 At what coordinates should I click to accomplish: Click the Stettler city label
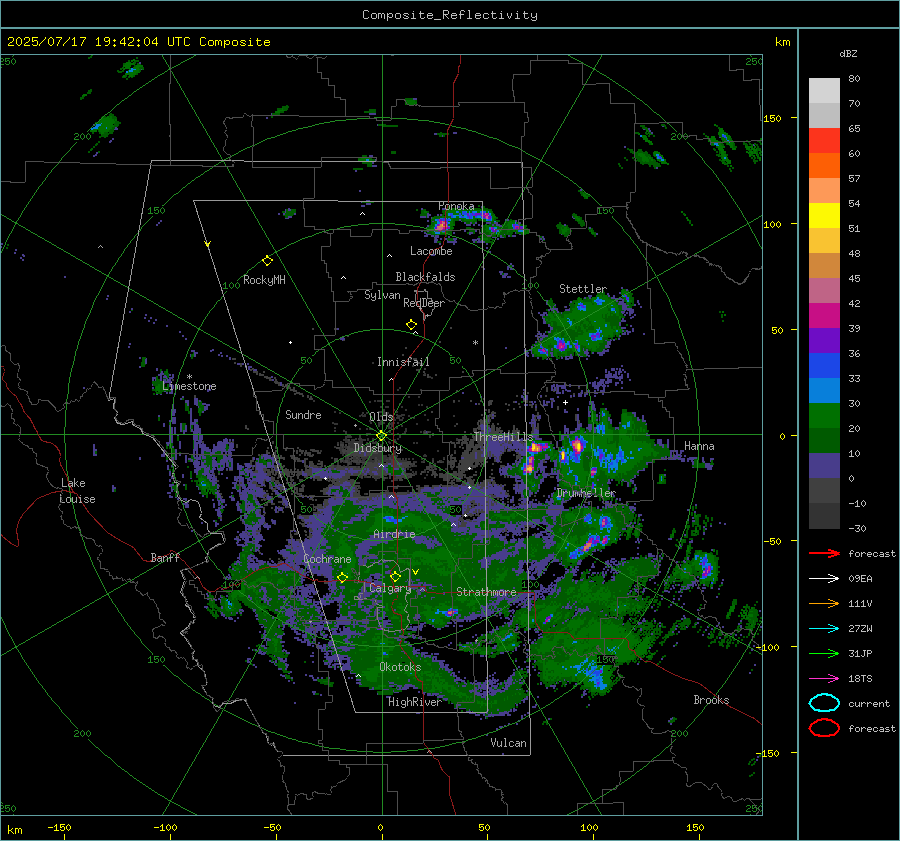pyautogui.click(x=583, y=289)
